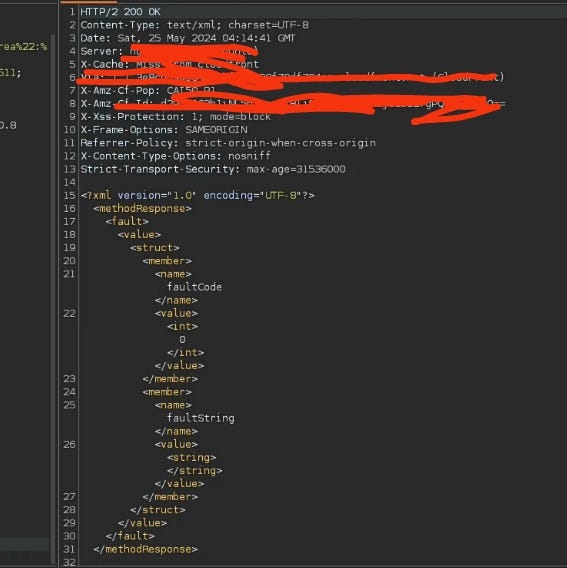Click the opening int tag
This screenshot has height=568, width=567.
182,326
